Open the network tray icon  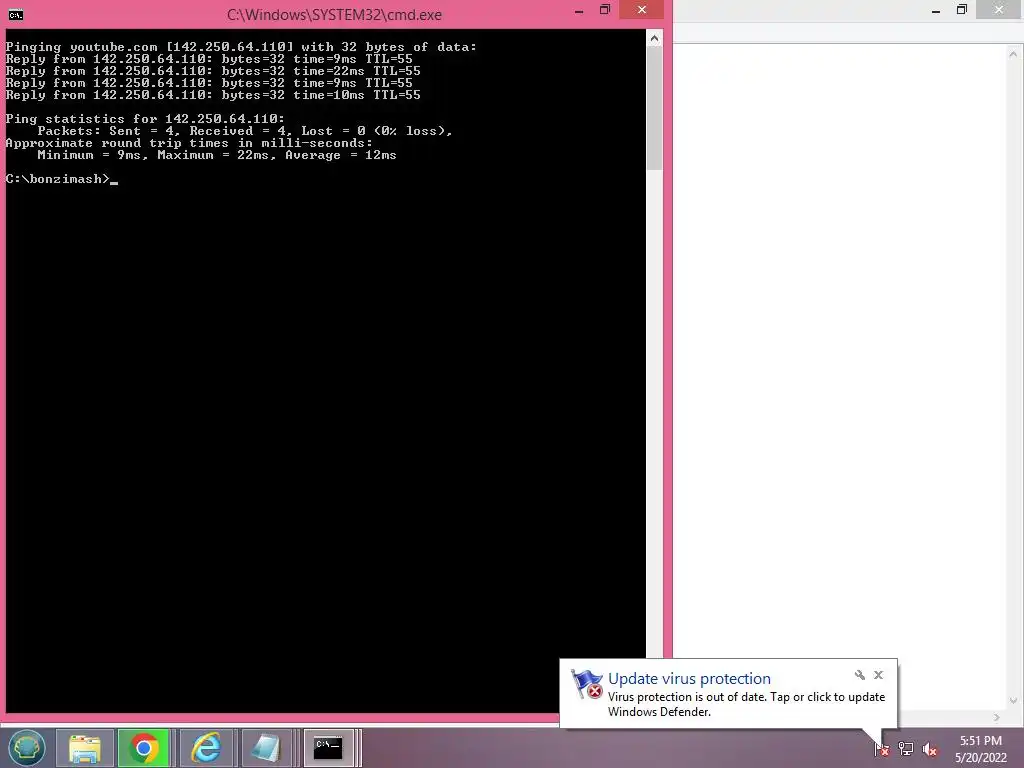(906, 749)
